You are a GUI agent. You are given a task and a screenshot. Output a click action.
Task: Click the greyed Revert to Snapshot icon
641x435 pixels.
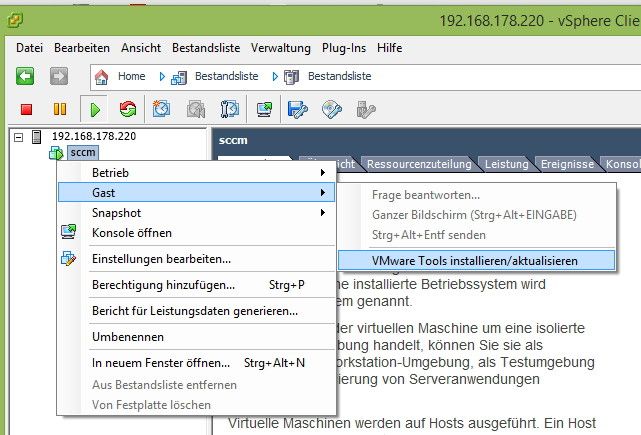pos(196,110)
